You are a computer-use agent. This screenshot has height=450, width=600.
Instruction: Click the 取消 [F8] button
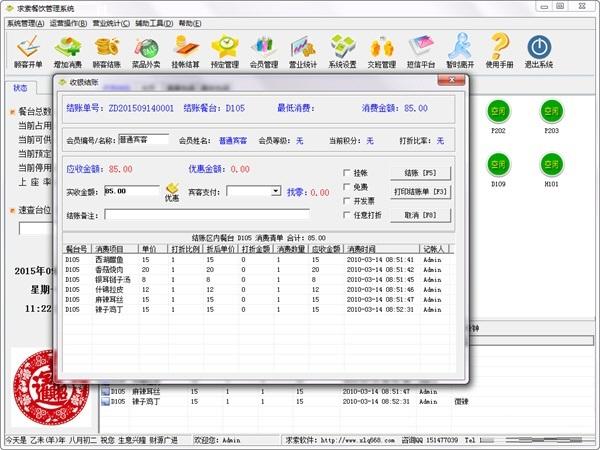click(420, 214)
